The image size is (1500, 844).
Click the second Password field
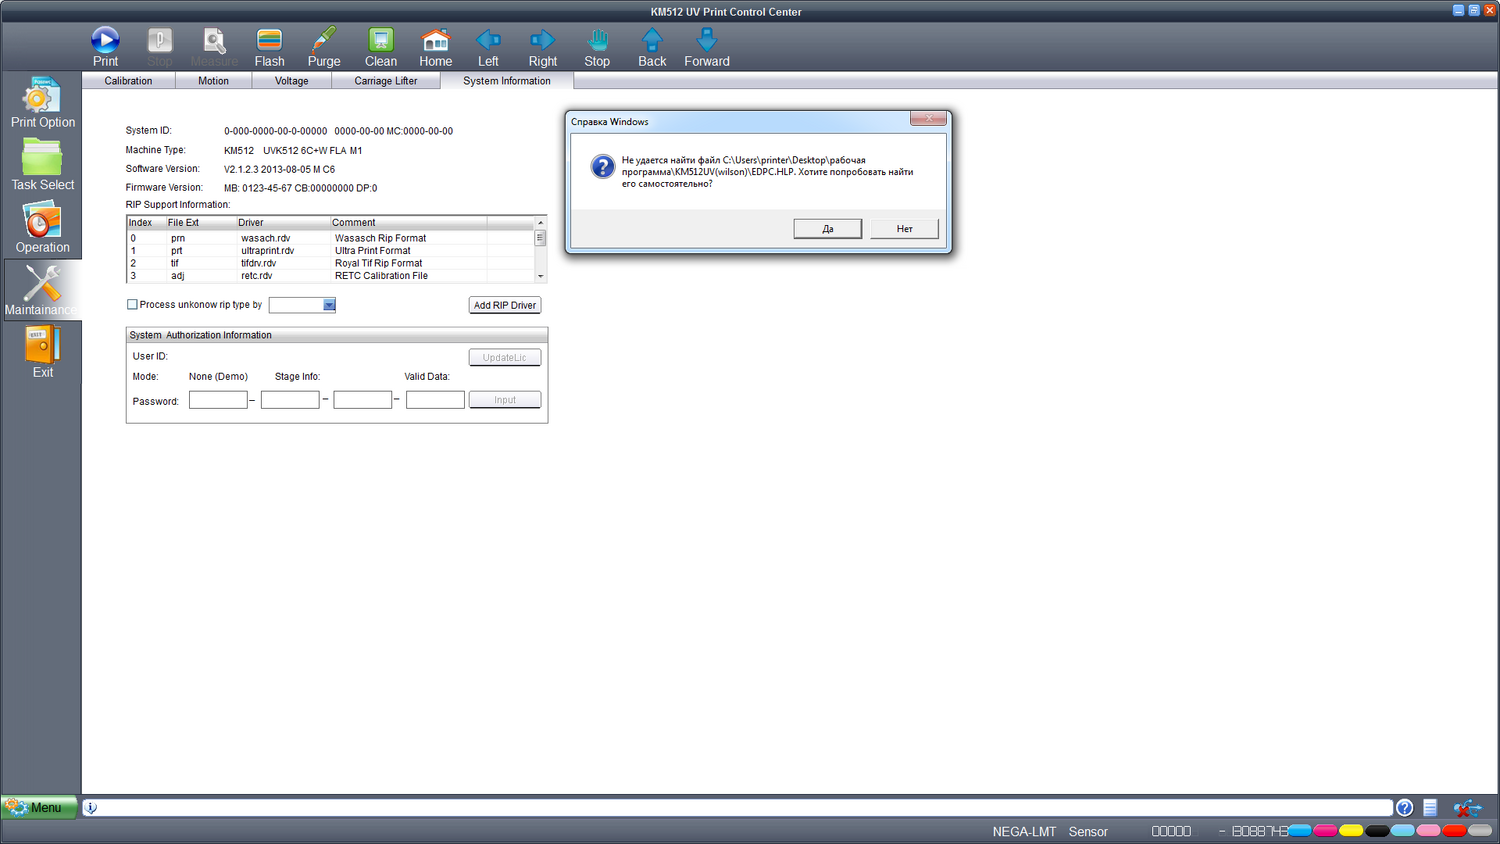[x=290, y=400]
